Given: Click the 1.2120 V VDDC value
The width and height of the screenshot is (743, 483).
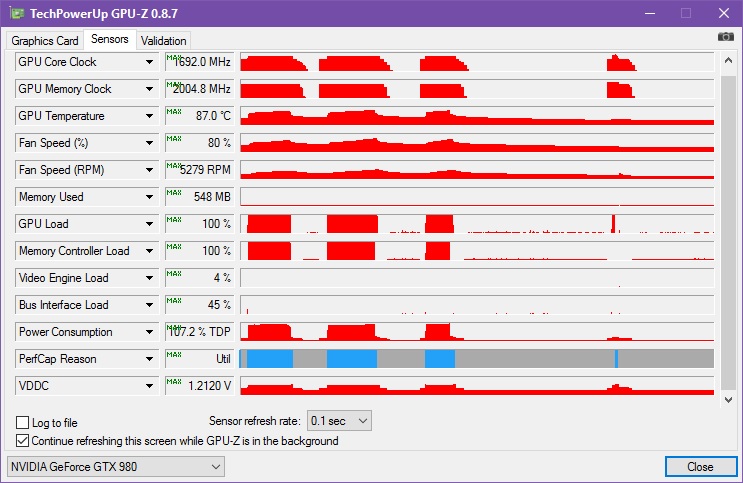Looking at the screenshot, I should tap(200, 386).
